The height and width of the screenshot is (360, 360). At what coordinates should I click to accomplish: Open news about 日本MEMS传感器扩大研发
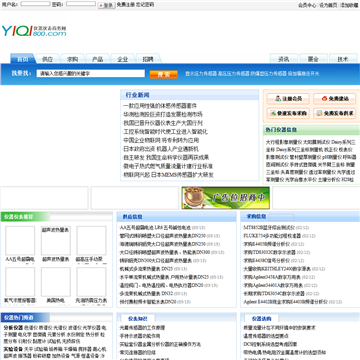(168, 175)
